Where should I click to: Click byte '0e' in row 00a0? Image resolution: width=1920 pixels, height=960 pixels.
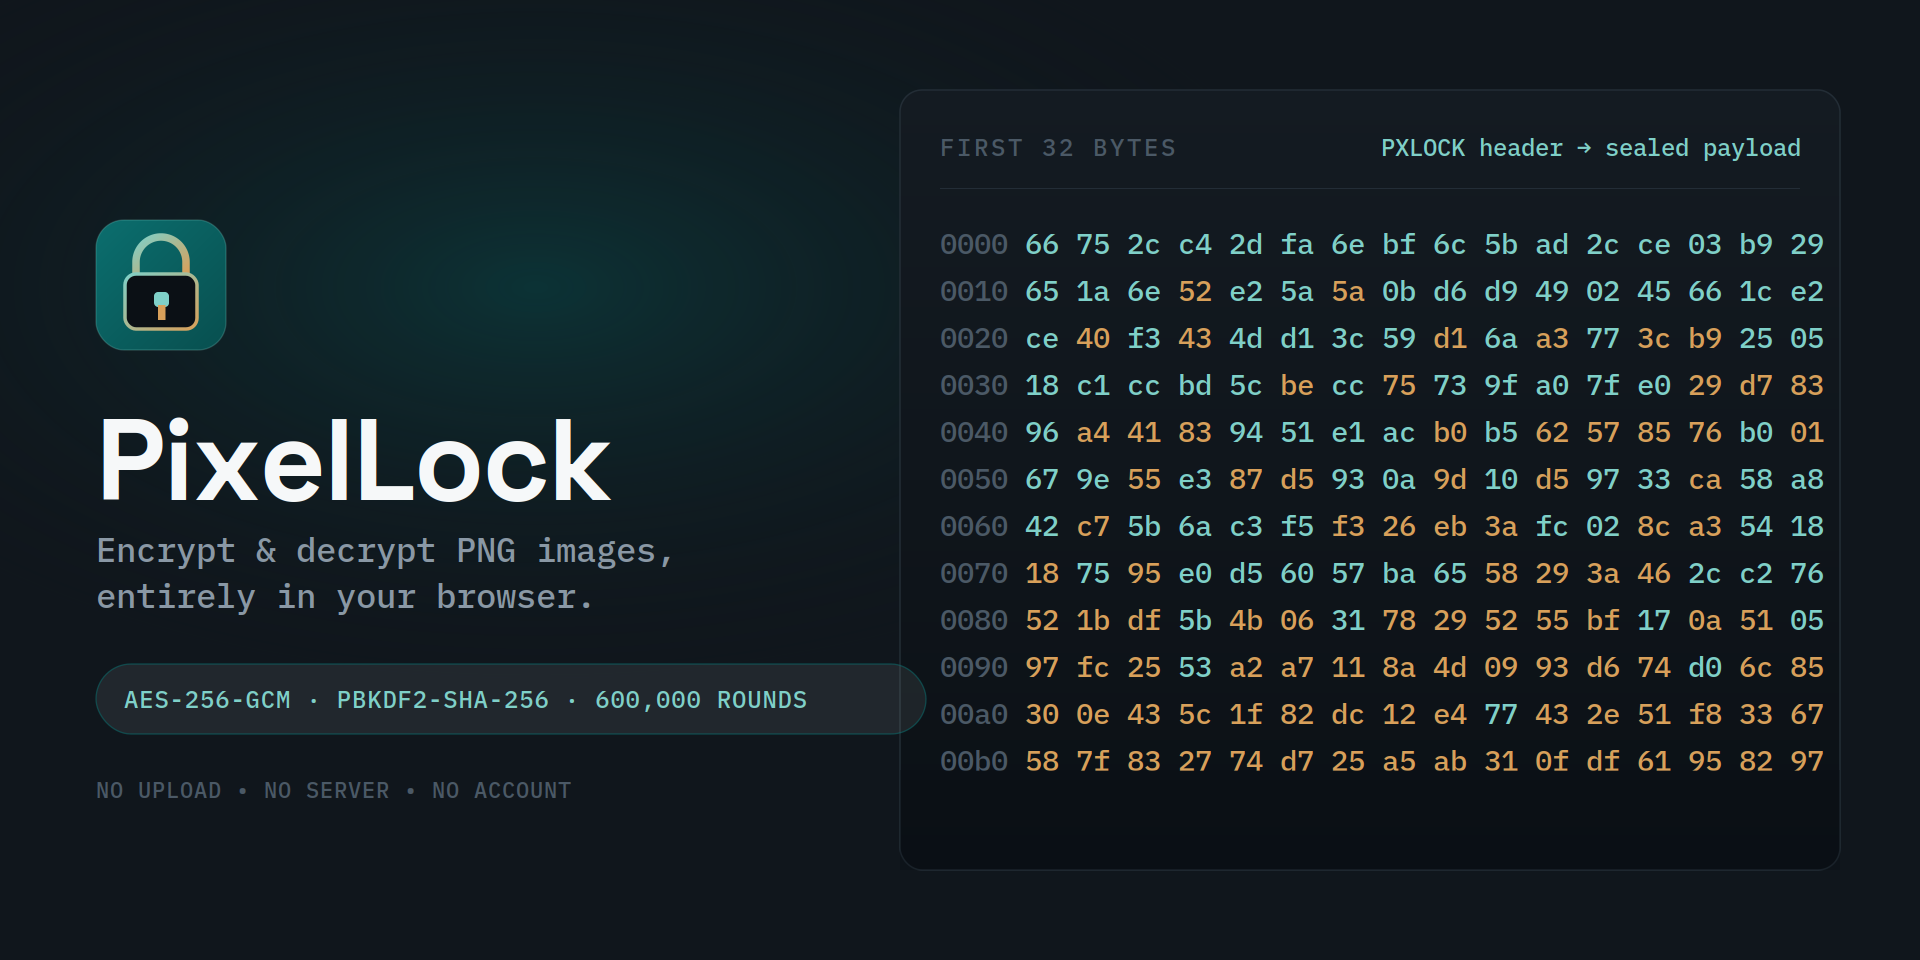pyautogui.click(x=1093, y=715)
